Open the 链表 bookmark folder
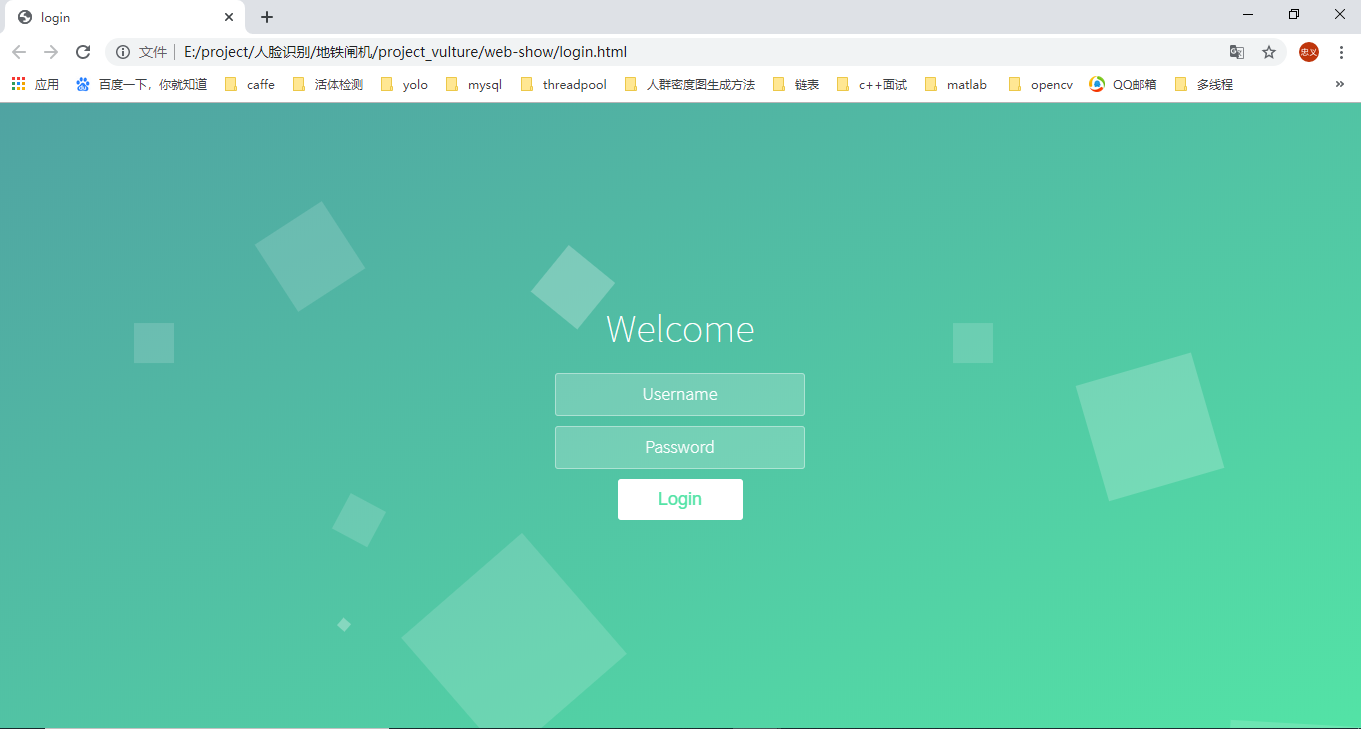 [796, 85]
